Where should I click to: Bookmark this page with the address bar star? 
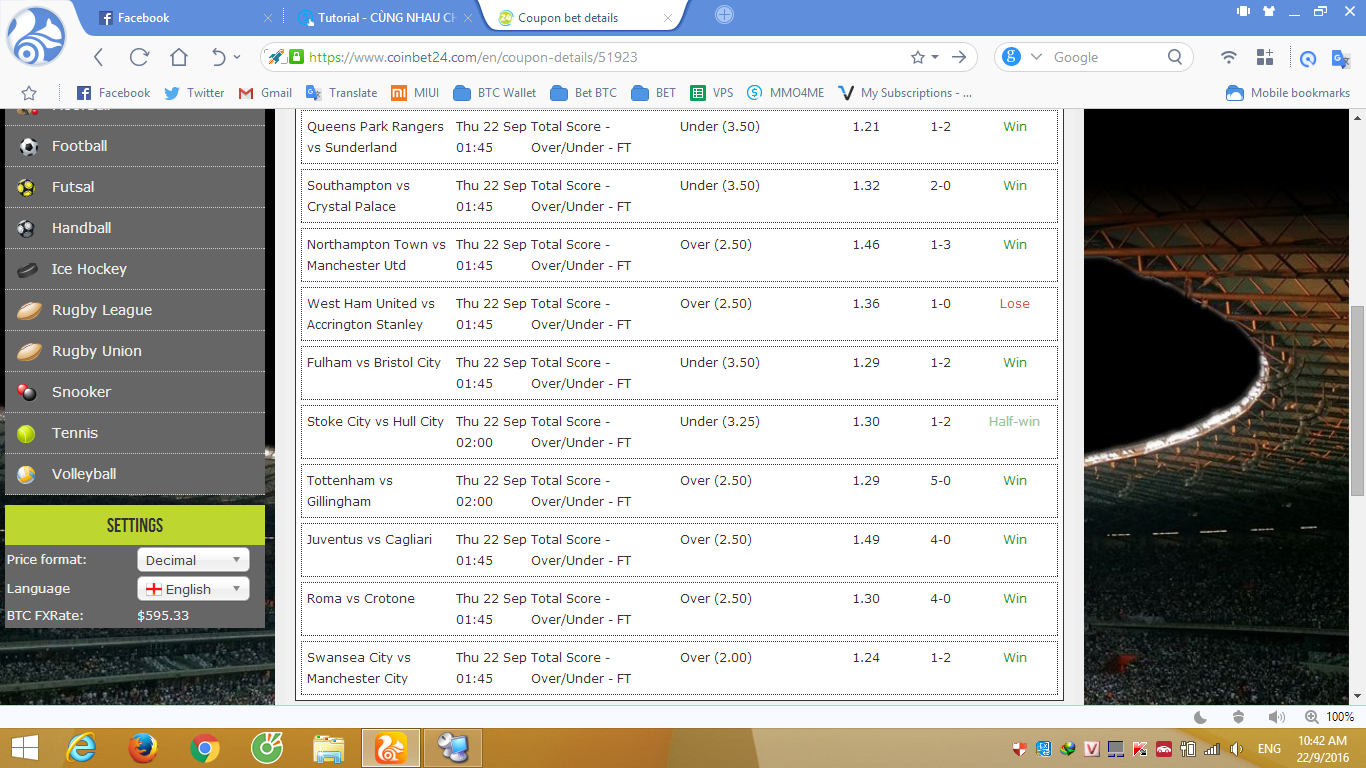coord(918,57)
